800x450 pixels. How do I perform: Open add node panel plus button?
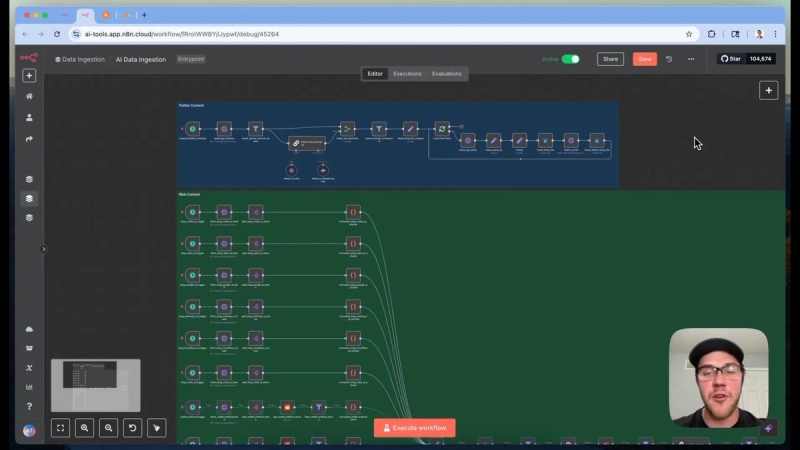pos(768,90)
